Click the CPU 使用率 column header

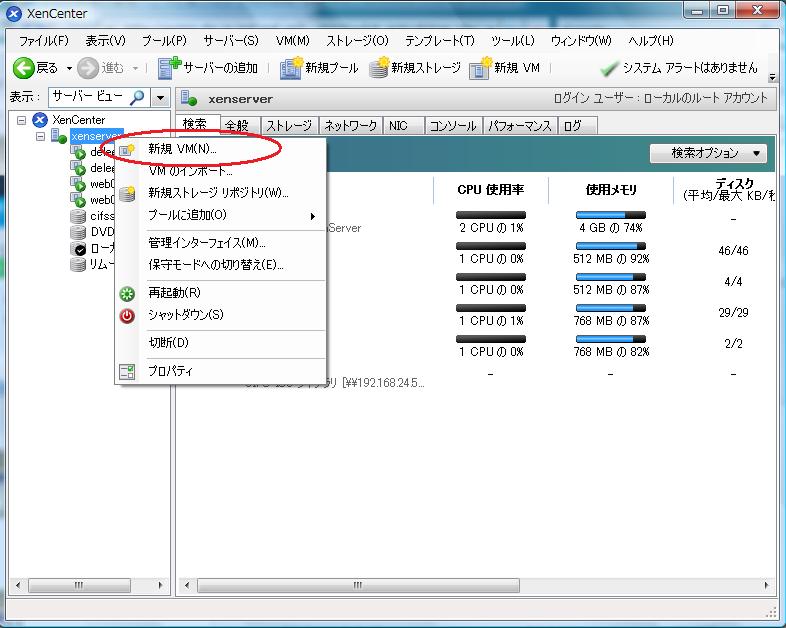click(491, 190)
